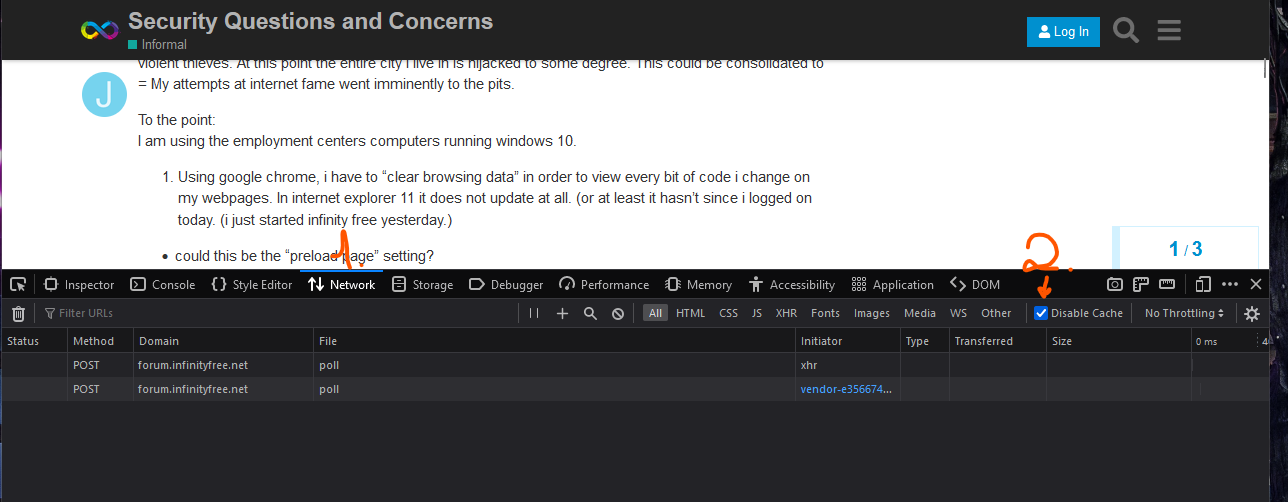Uncheck the Disable Cache checkbox
The image size is (1288, 502).
1041,314
